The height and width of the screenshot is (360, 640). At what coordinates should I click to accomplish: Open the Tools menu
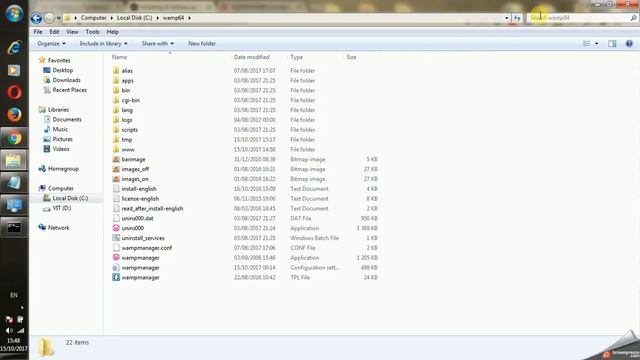(x=93, y=32)
